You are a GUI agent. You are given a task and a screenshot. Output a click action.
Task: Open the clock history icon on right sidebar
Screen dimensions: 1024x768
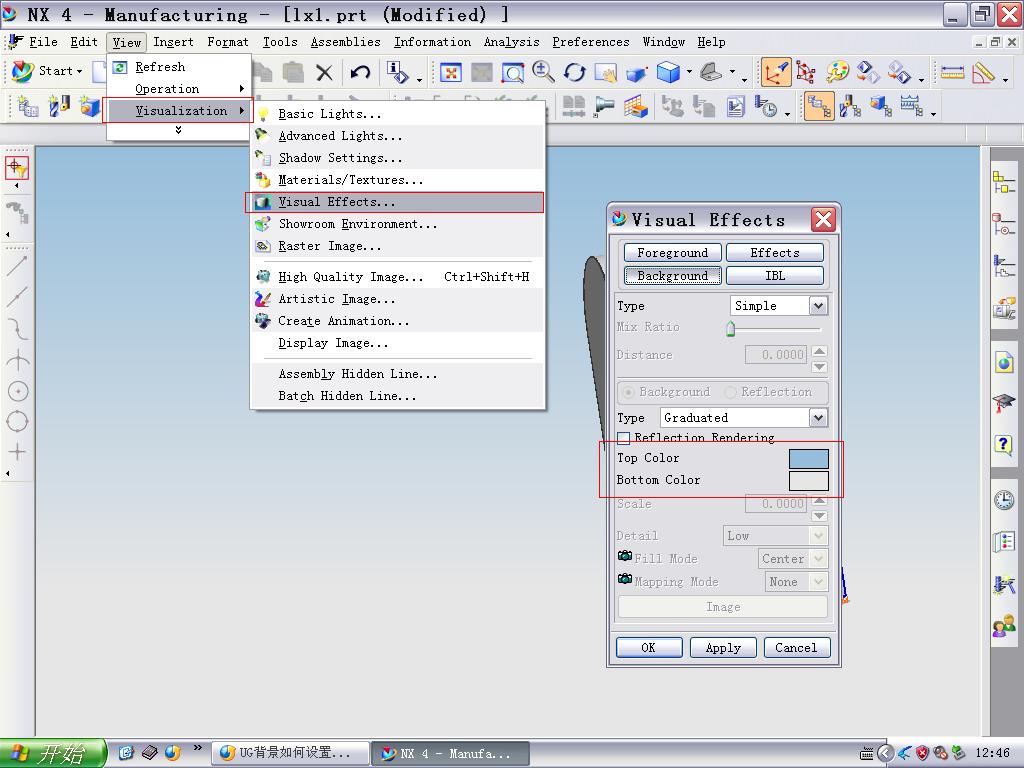pyautogui.click(x=1004, y=500)
